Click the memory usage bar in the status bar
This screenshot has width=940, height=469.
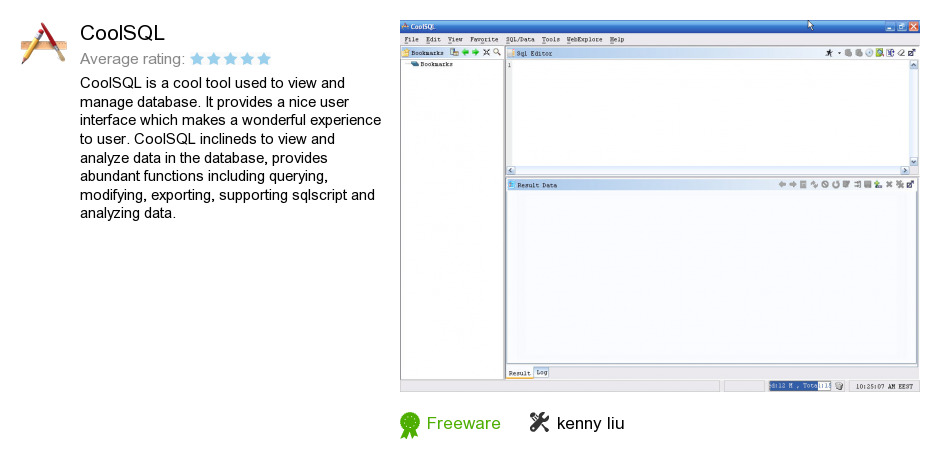click(x=800, y=386)
